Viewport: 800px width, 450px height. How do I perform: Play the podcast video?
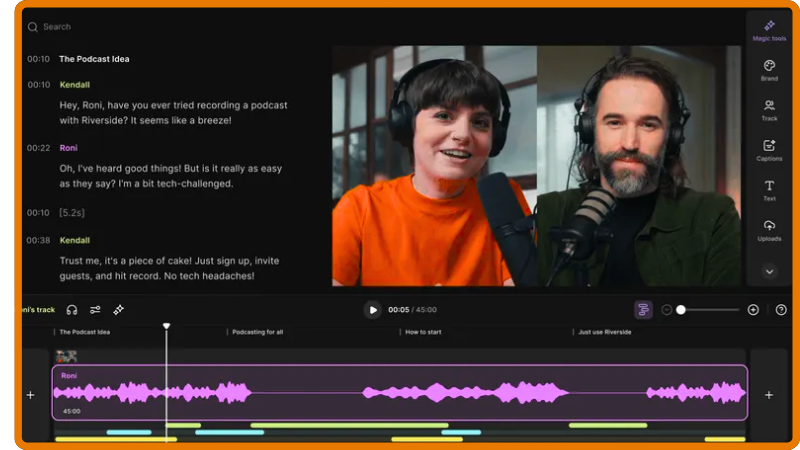tap(373, 310)
